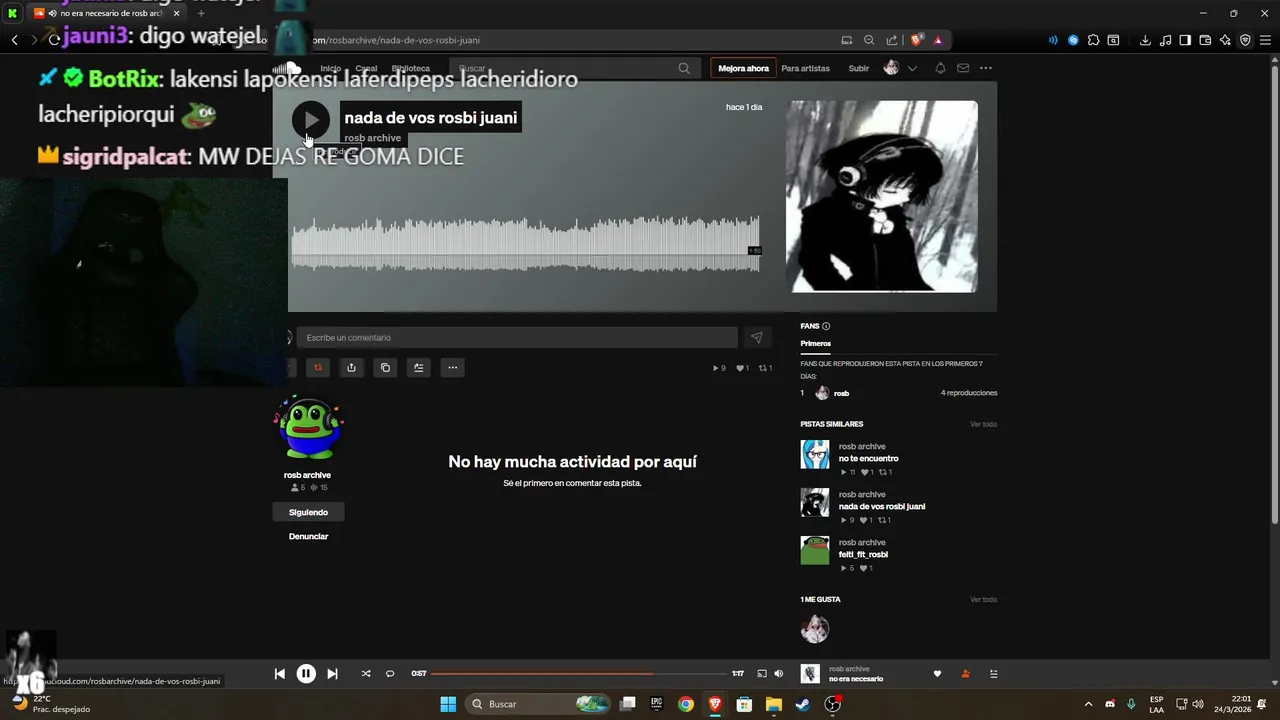Open Ver todo for Pistas similares
This screenshot has width=1280, height=720.
pos(983,424)
